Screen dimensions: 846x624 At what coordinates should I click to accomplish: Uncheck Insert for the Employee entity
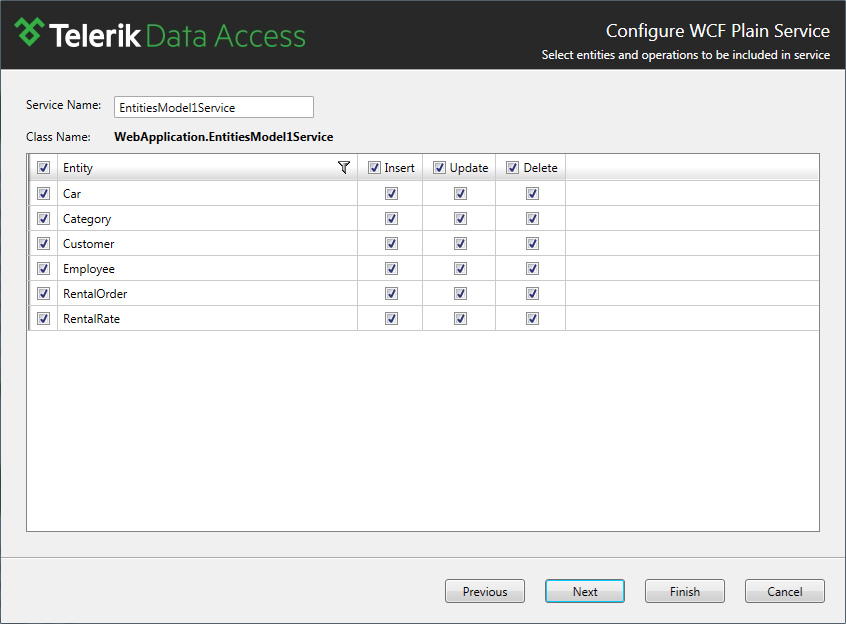pyautogui.click(x=392, y=269)
